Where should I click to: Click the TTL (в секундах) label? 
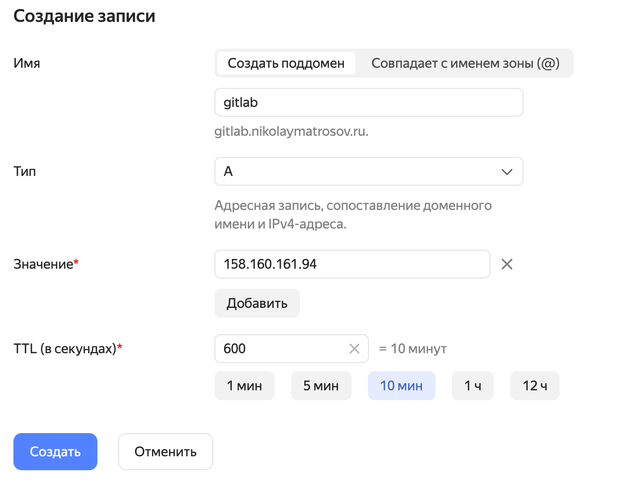tap(68, 348)
